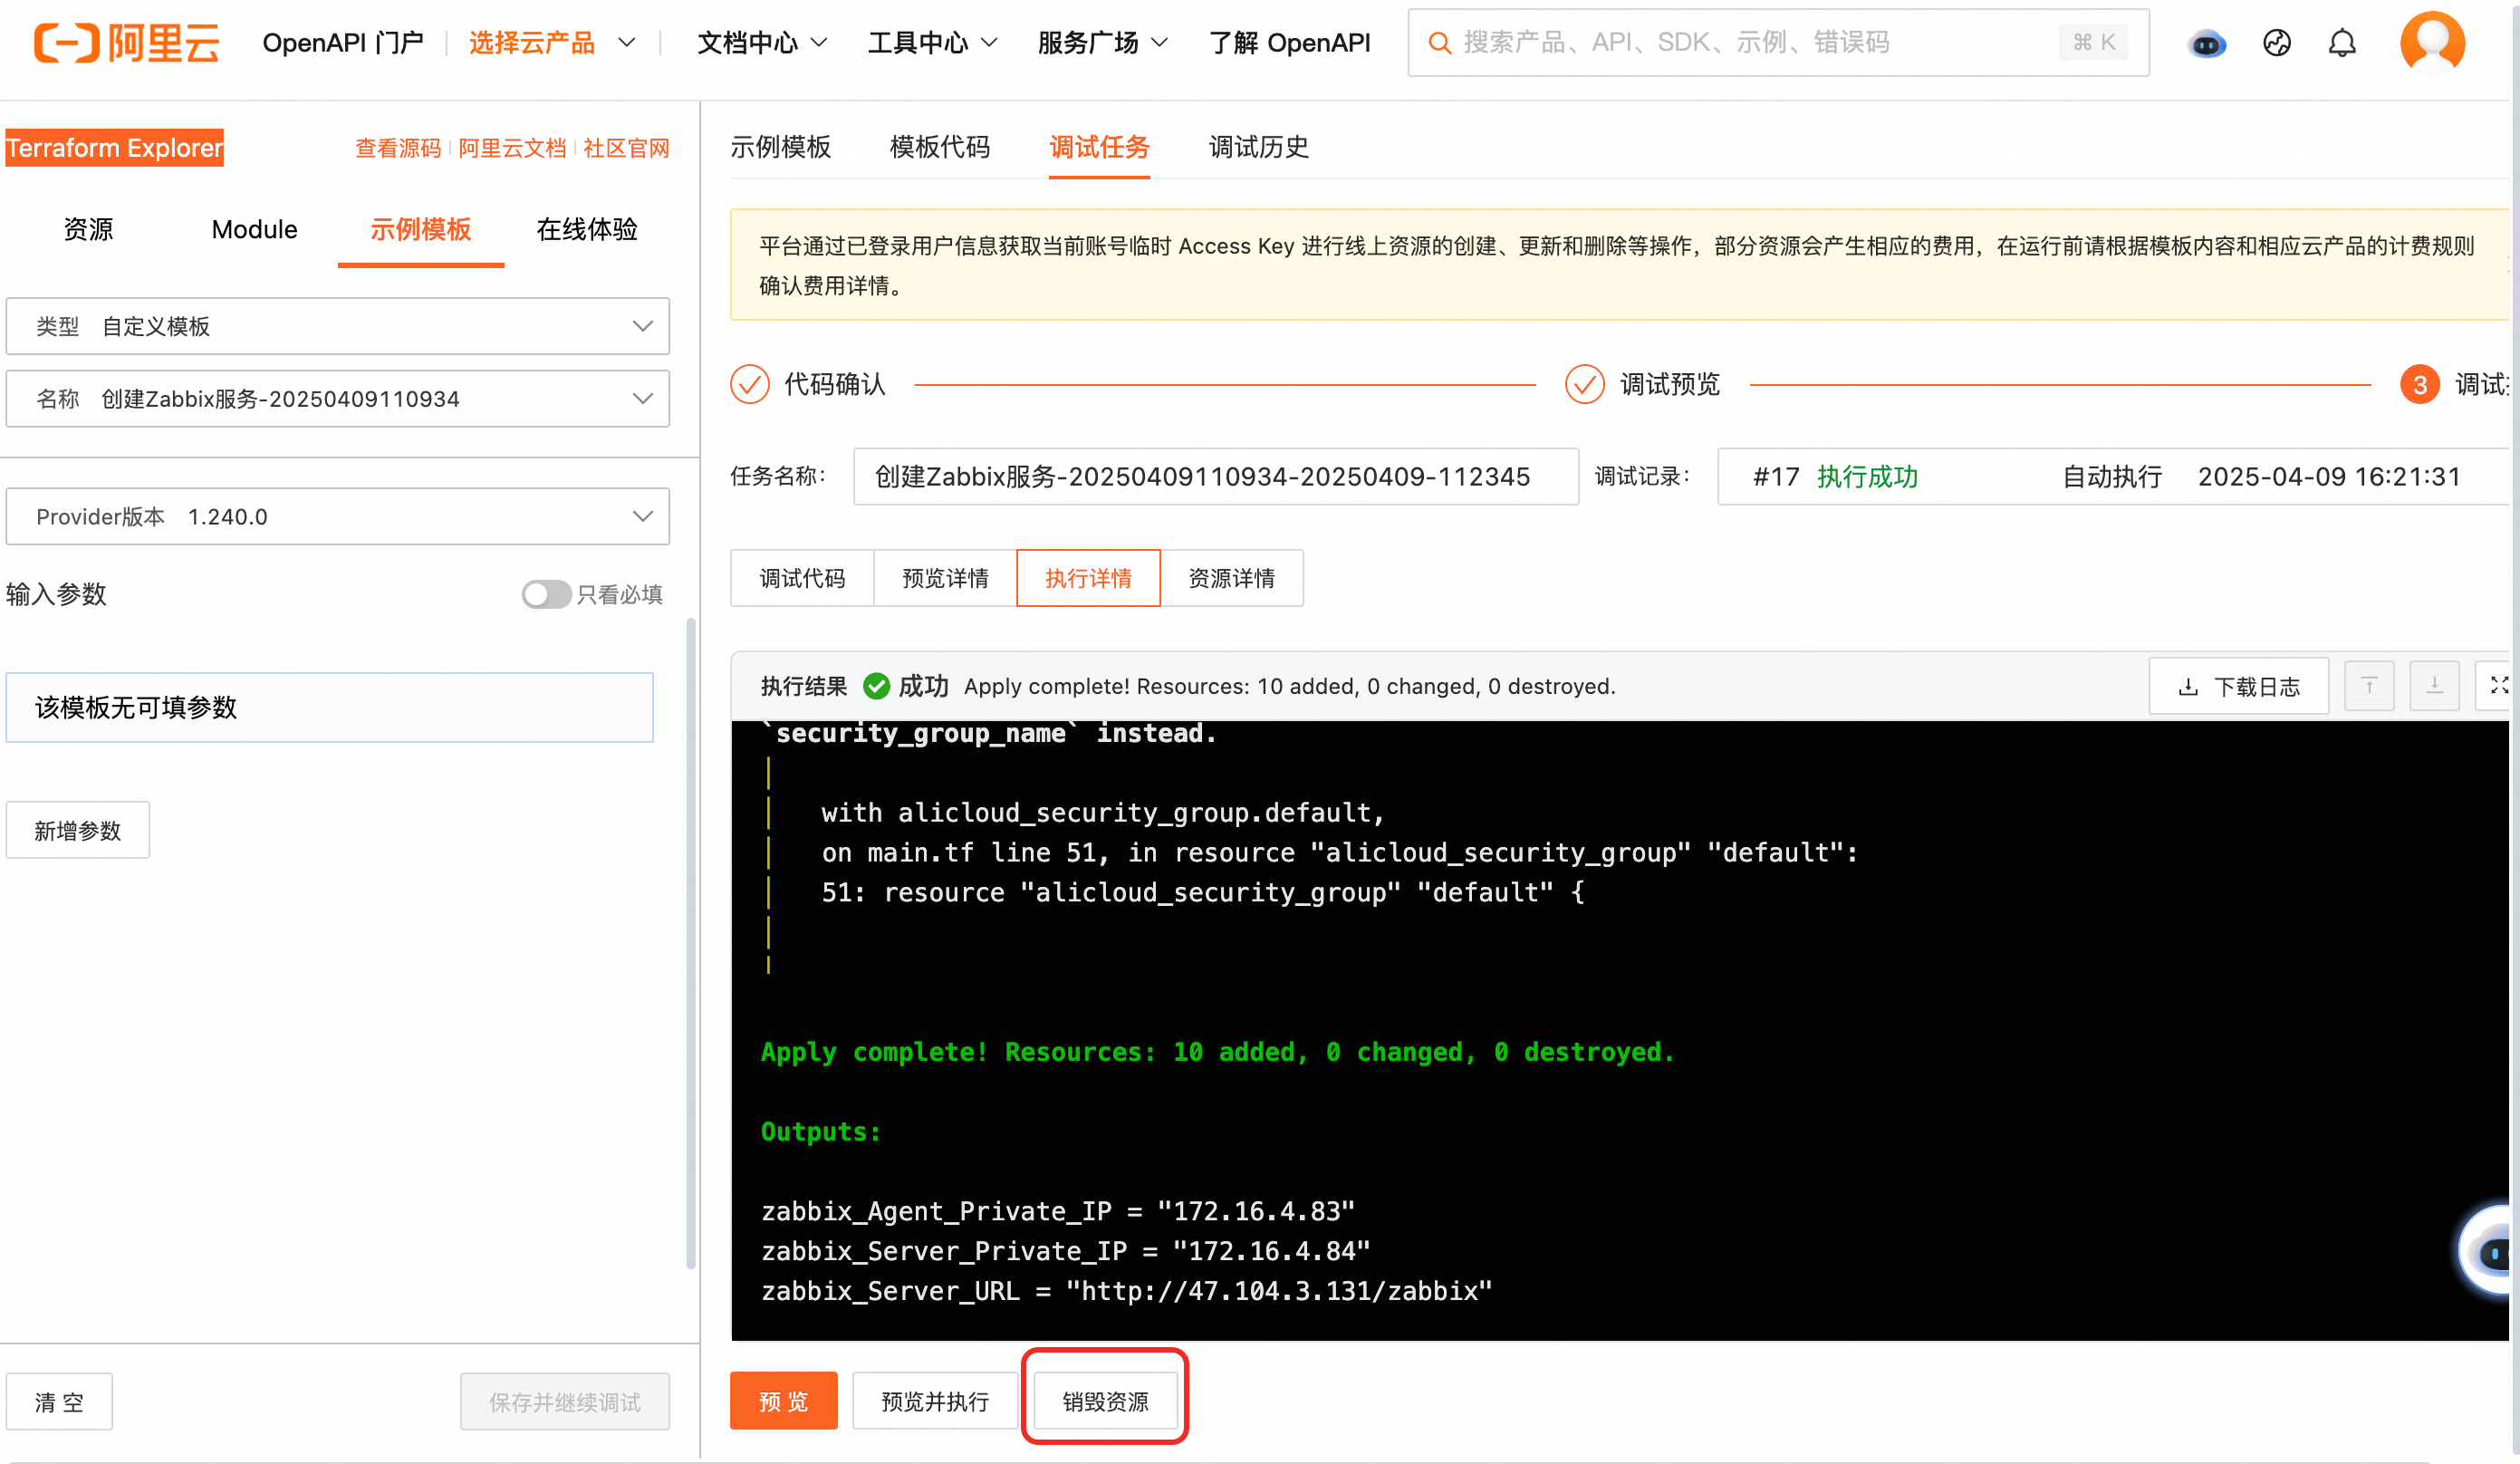Click the 下载日志 button

pyautogui.click(x=2238, y=686)
